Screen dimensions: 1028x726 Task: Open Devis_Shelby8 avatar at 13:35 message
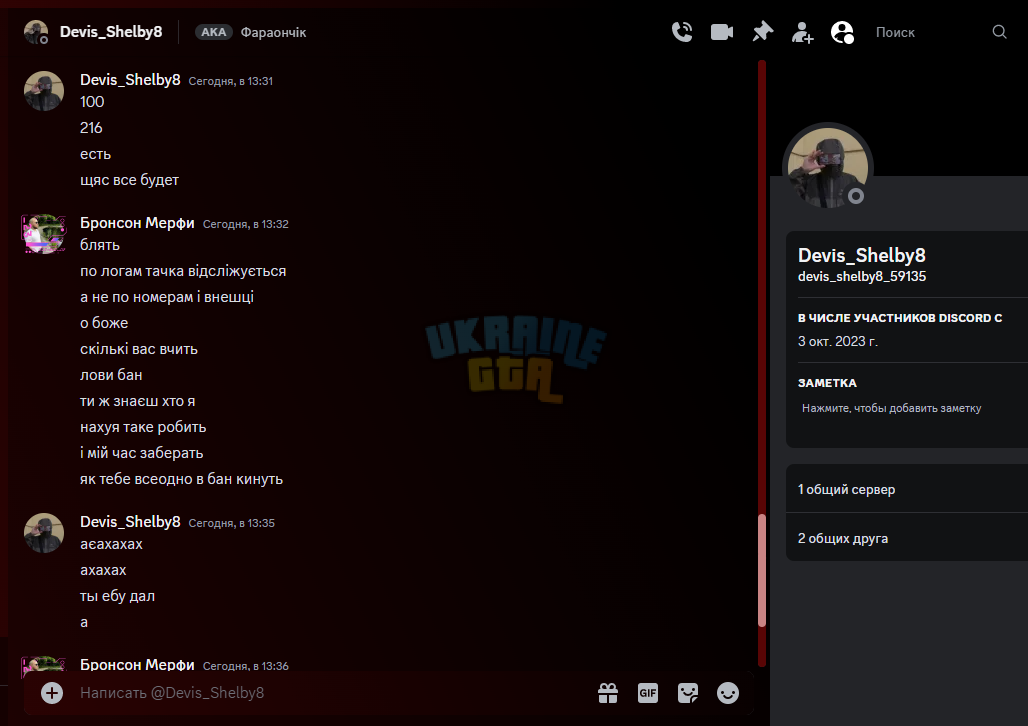click(x=44, y=533)
